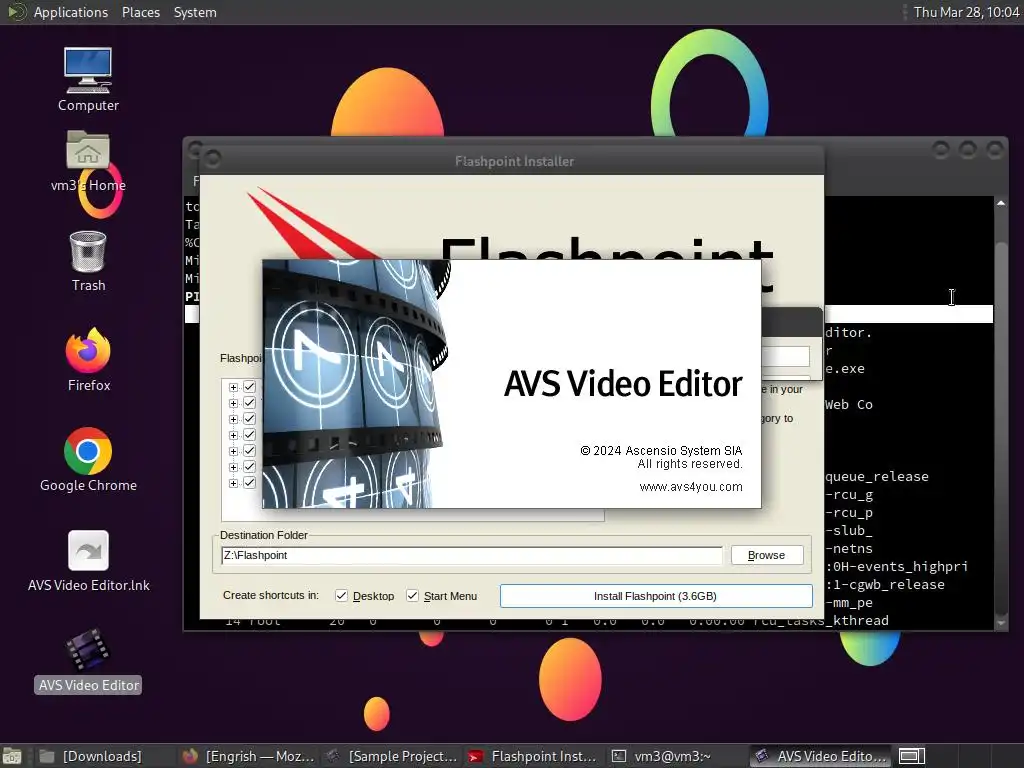
Task: Open the System menu
Action: (x=195, y=12)
